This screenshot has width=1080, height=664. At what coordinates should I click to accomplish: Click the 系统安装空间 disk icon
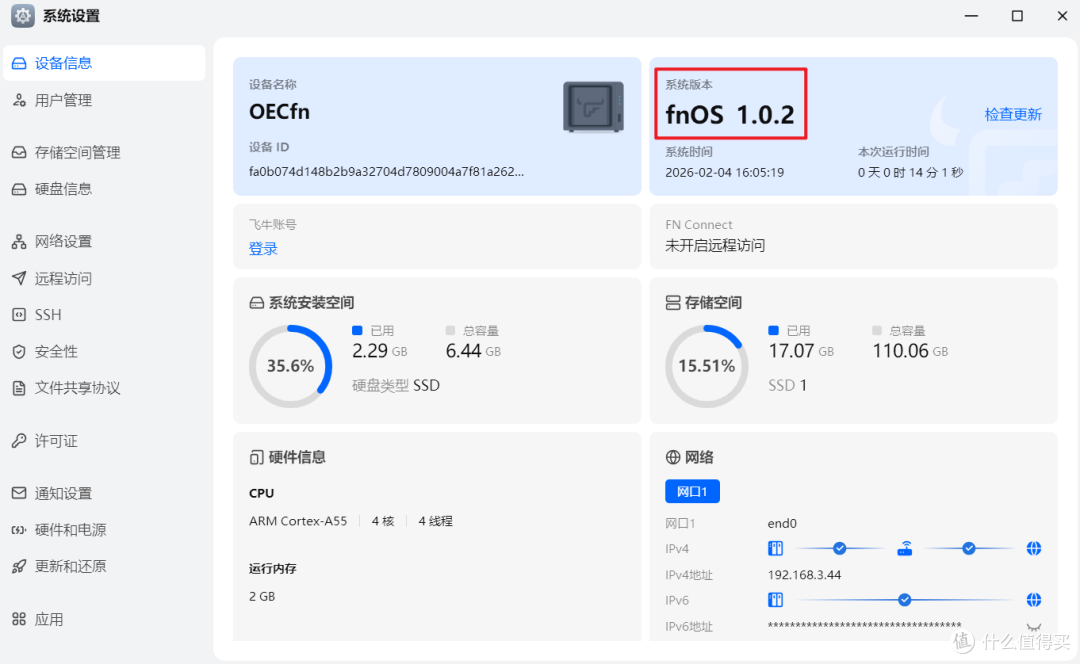click(x=256, y=303)
